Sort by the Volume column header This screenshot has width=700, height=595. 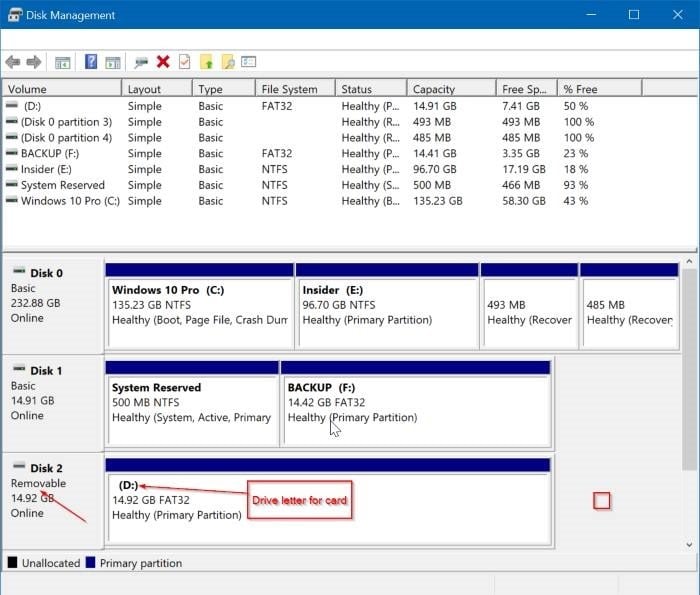pyautogui.click(x=60, y=89)
